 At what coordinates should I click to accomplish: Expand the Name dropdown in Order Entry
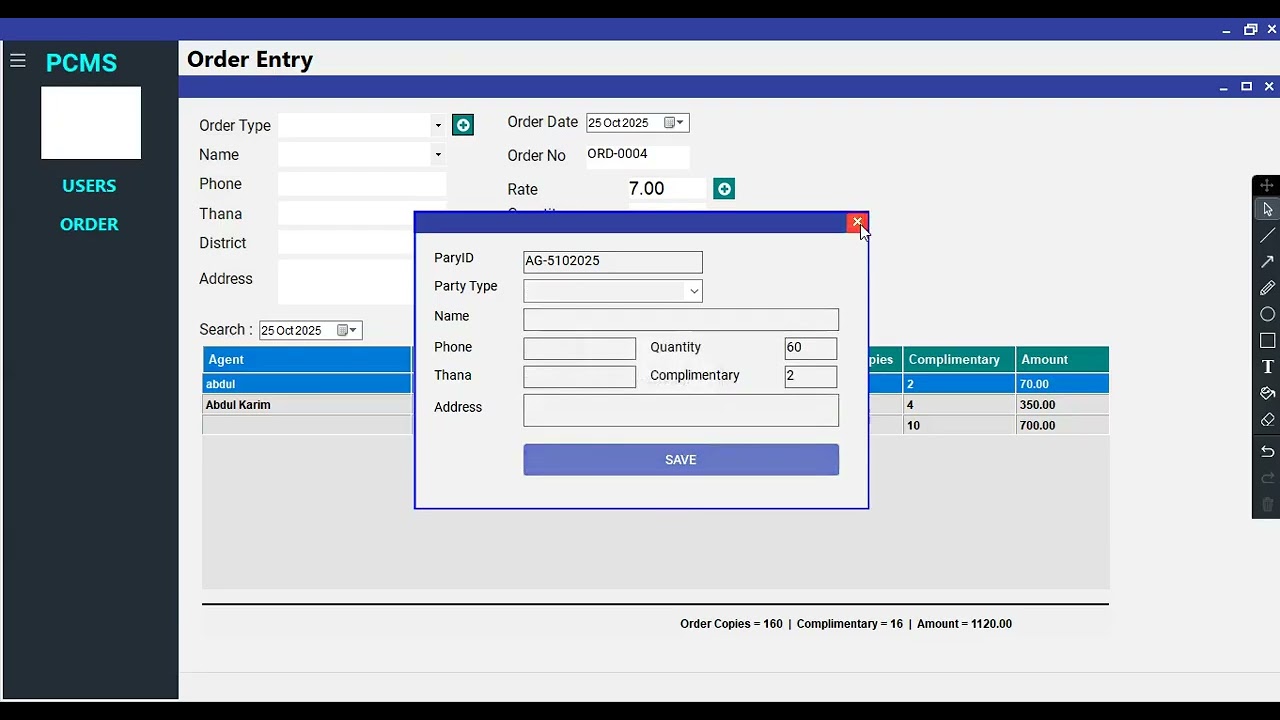[437, 155]
